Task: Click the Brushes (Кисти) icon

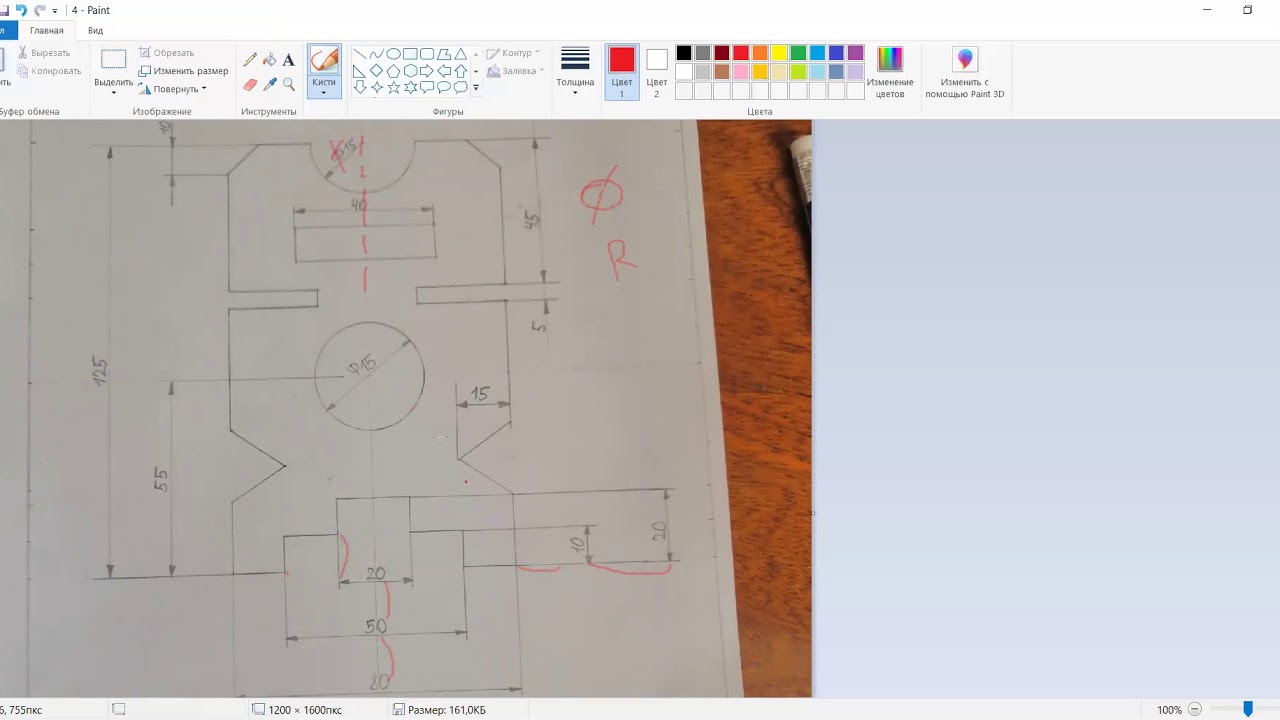Action: pos(324,61)
